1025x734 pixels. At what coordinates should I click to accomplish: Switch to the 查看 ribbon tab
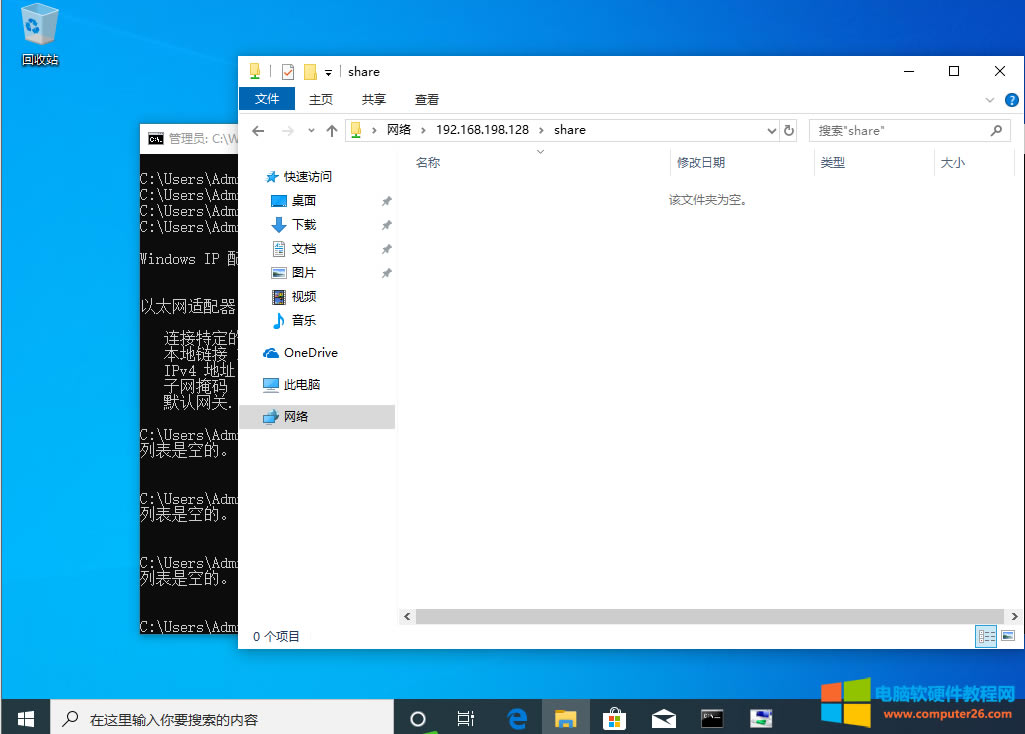click(x=427, y=99)
